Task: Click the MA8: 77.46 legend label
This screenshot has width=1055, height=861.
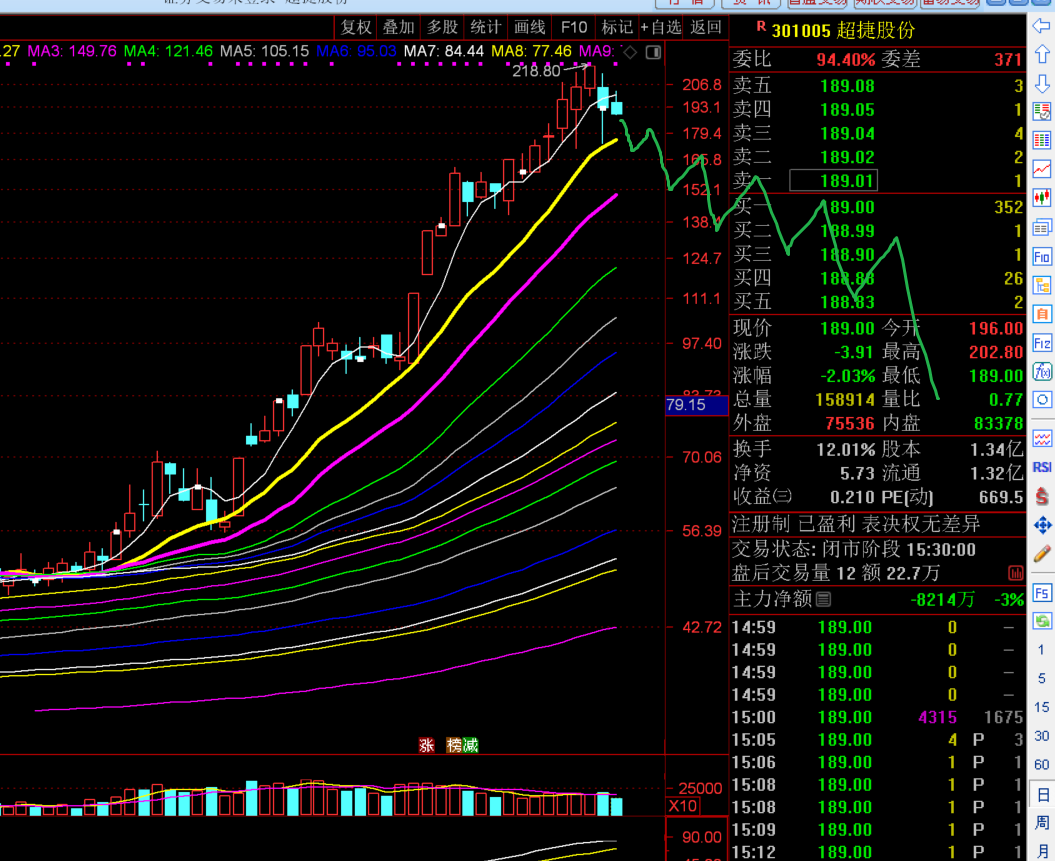Action: point(532,51)
